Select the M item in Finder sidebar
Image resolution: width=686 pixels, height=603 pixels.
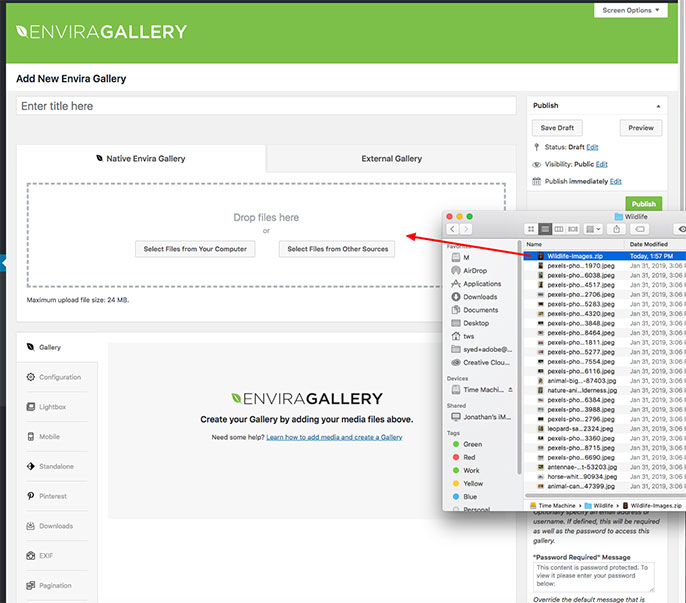coord(461,257)
